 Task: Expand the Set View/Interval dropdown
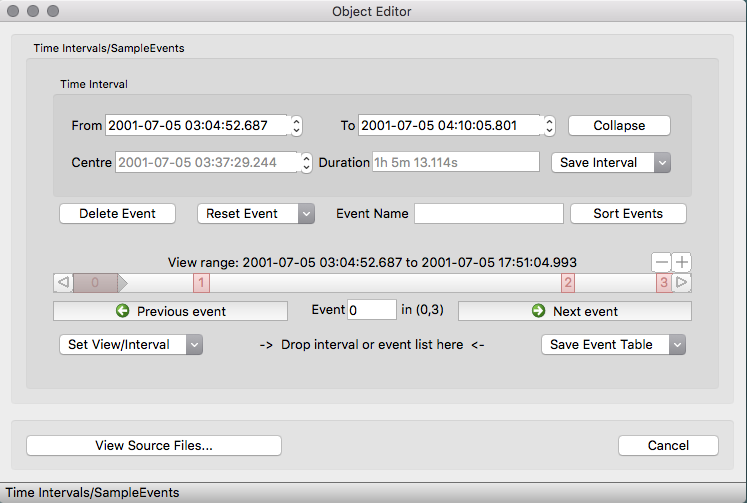click(x=131, y=344)
